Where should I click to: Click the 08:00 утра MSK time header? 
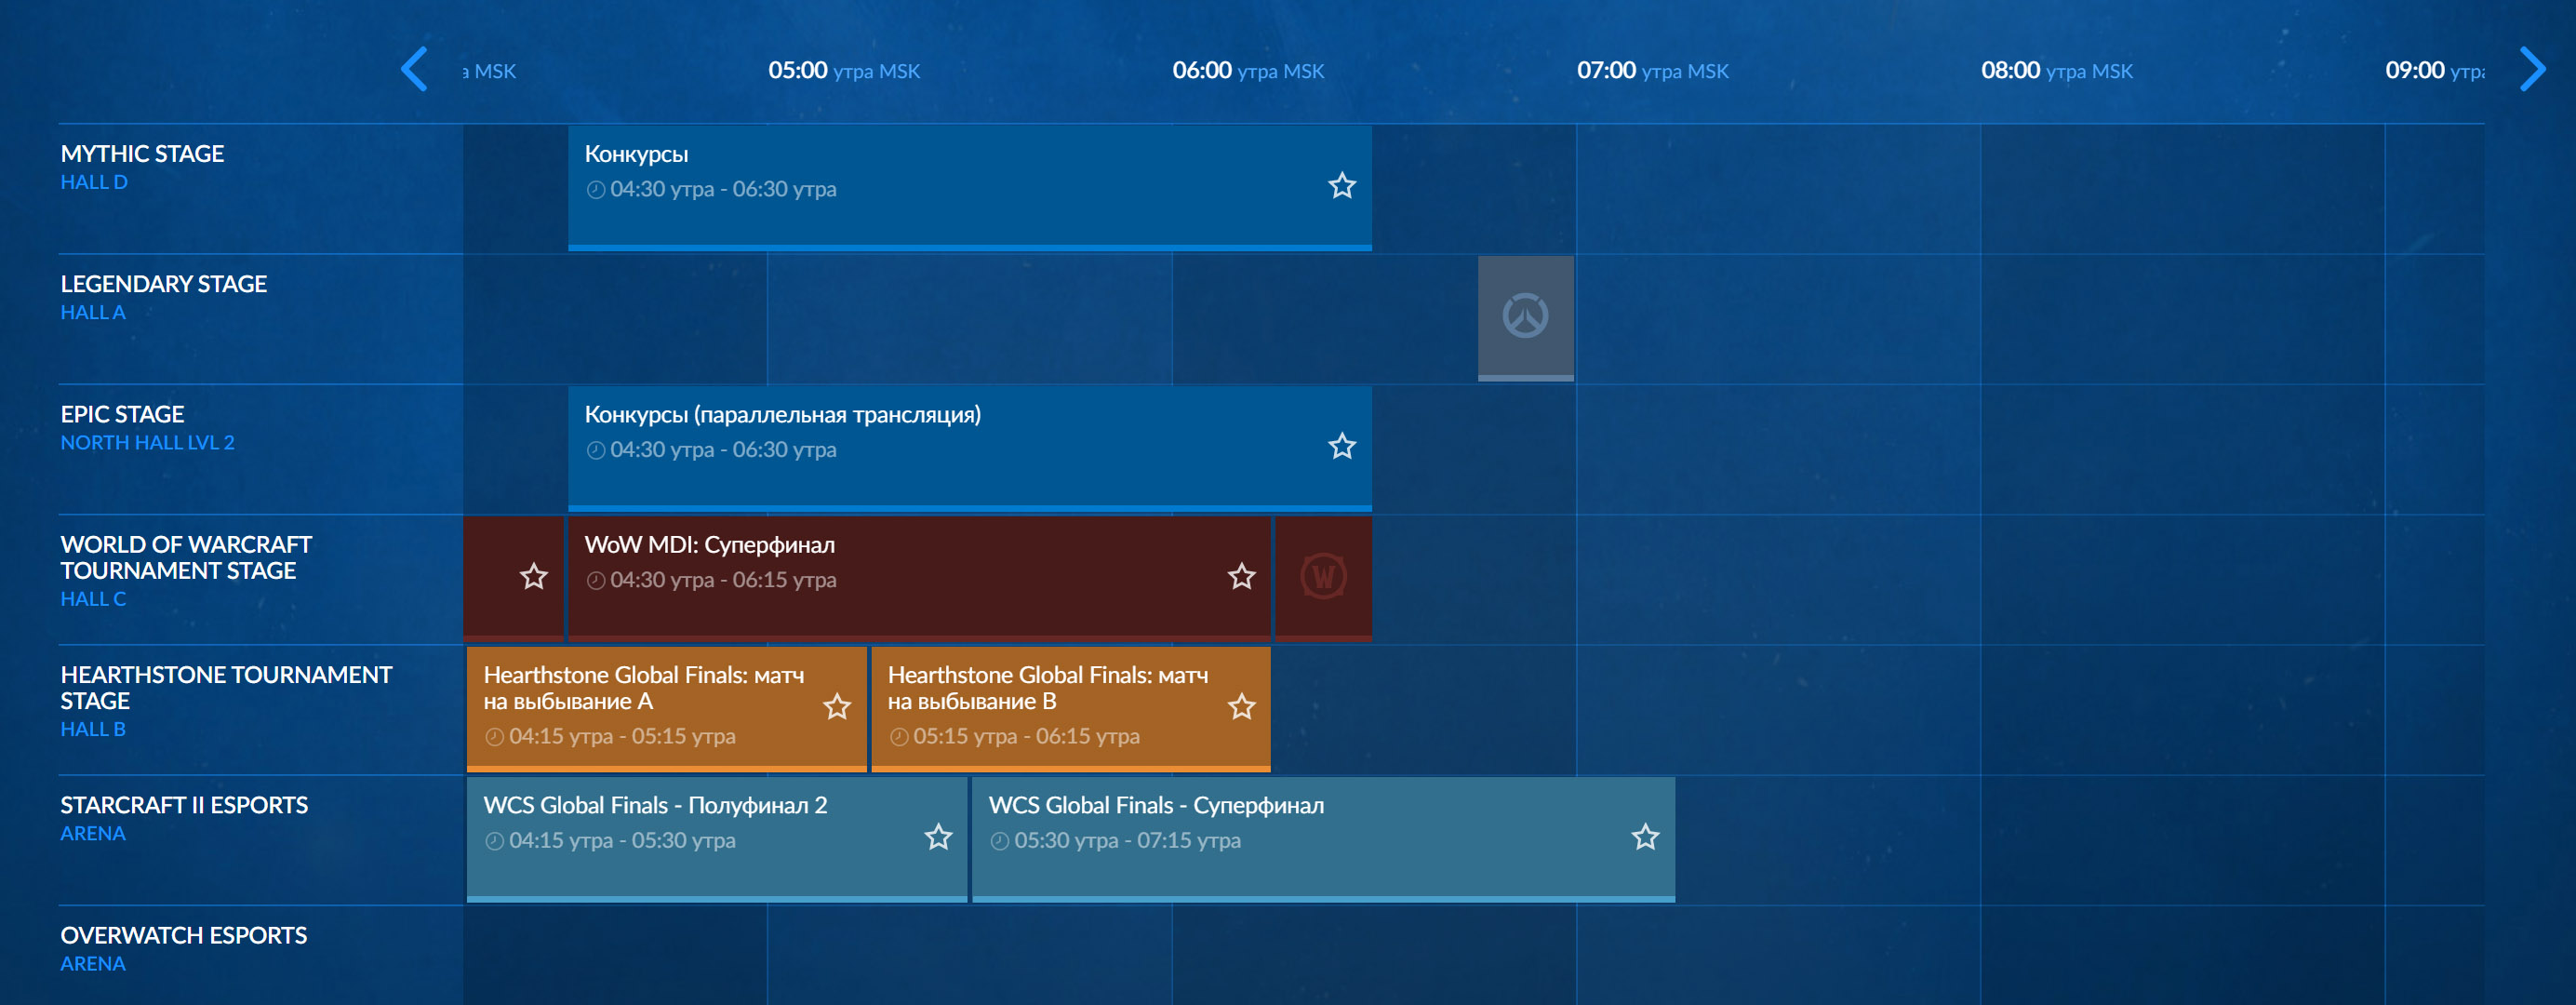pos(2057,71)
